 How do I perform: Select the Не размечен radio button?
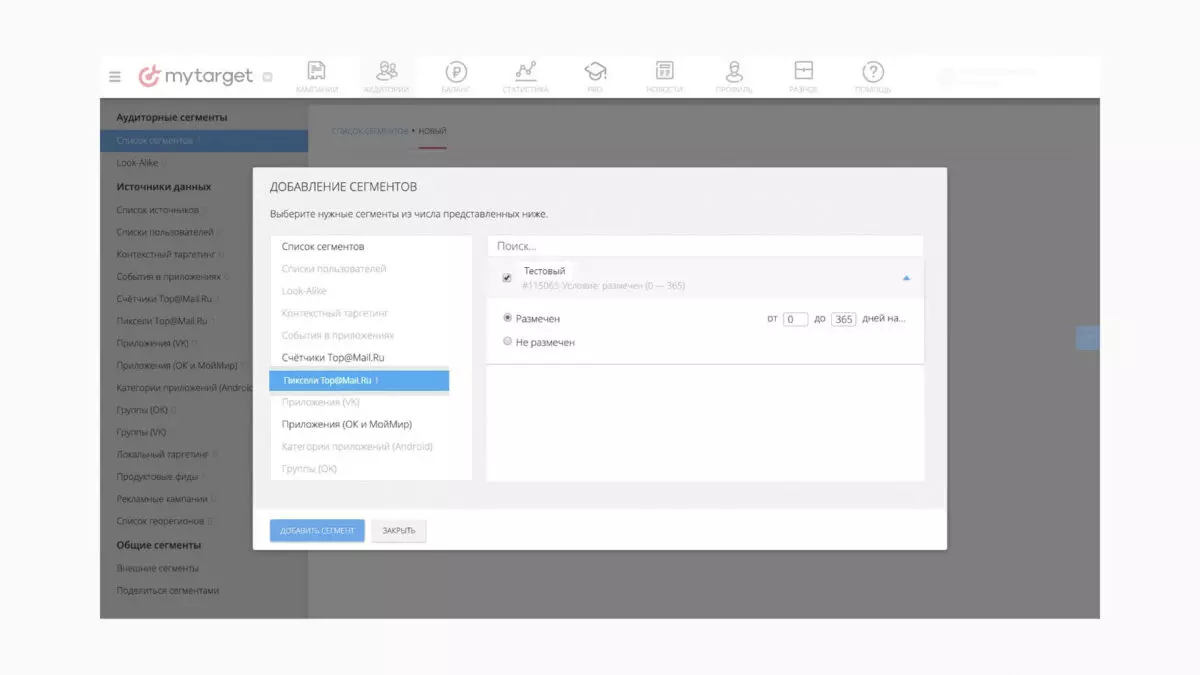point(507,342)
